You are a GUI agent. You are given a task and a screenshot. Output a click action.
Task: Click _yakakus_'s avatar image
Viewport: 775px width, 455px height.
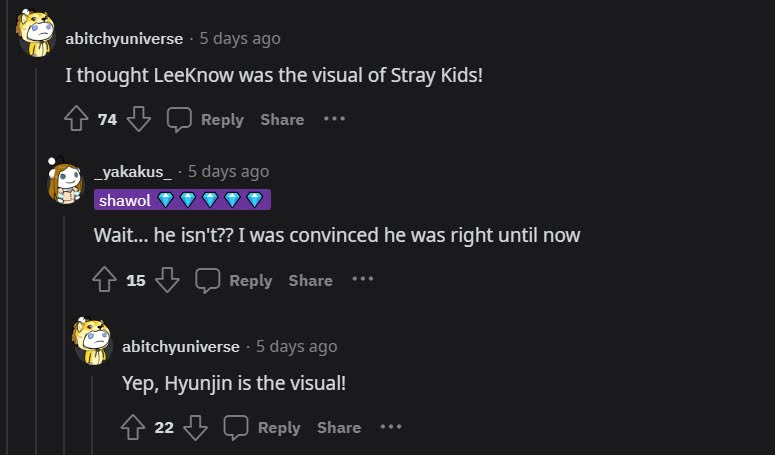(x=65, y=181)
